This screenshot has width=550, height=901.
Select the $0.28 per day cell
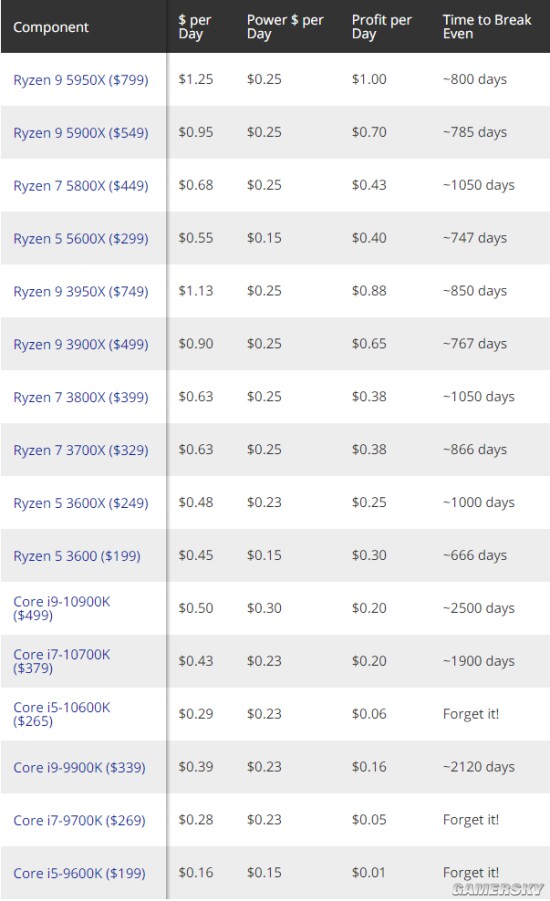click(x=195, y=819)
